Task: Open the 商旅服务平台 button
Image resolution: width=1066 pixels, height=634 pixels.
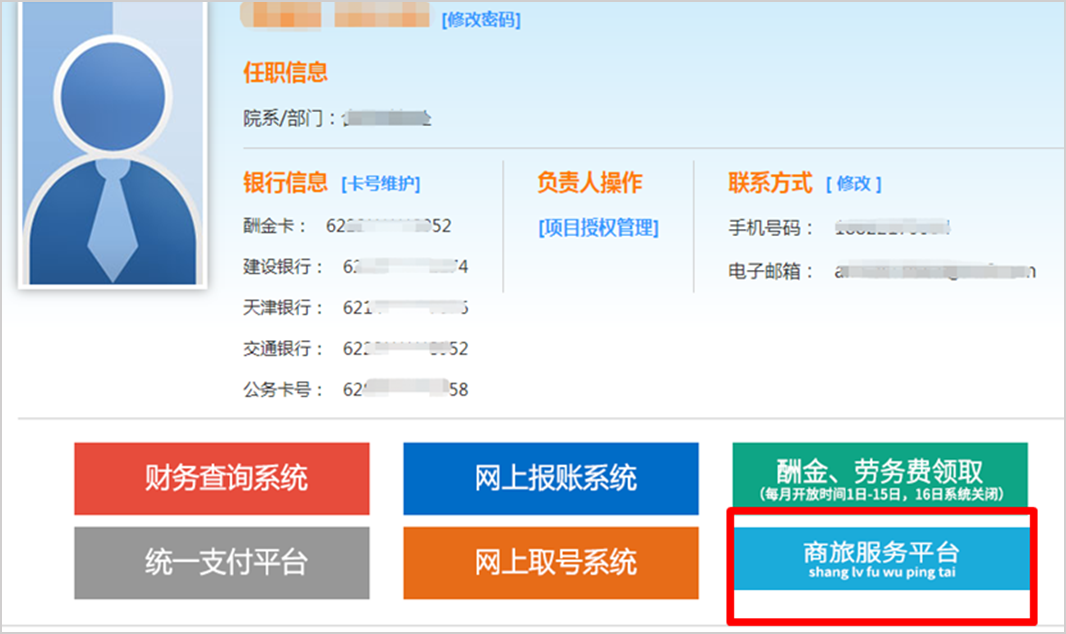Action: pyautogui.click(x=880, y=557)
